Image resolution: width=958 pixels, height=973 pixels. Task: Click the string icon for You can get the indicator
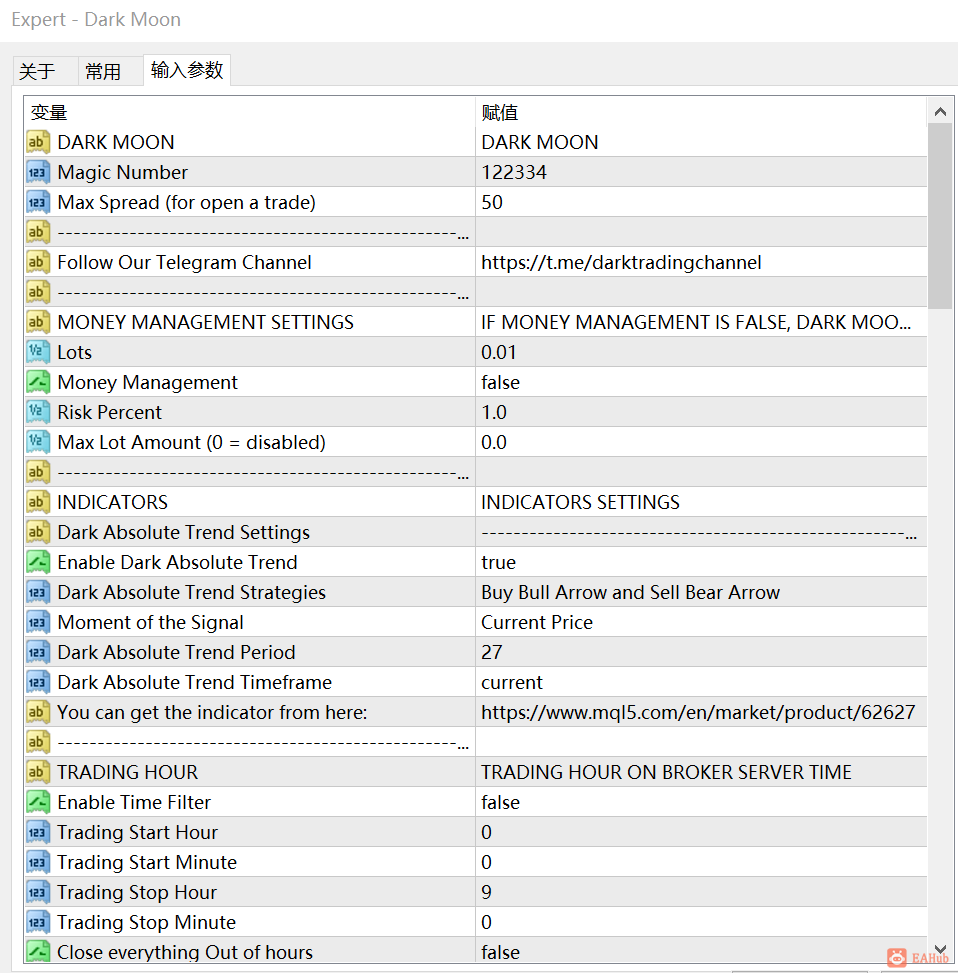click(37, 712)
